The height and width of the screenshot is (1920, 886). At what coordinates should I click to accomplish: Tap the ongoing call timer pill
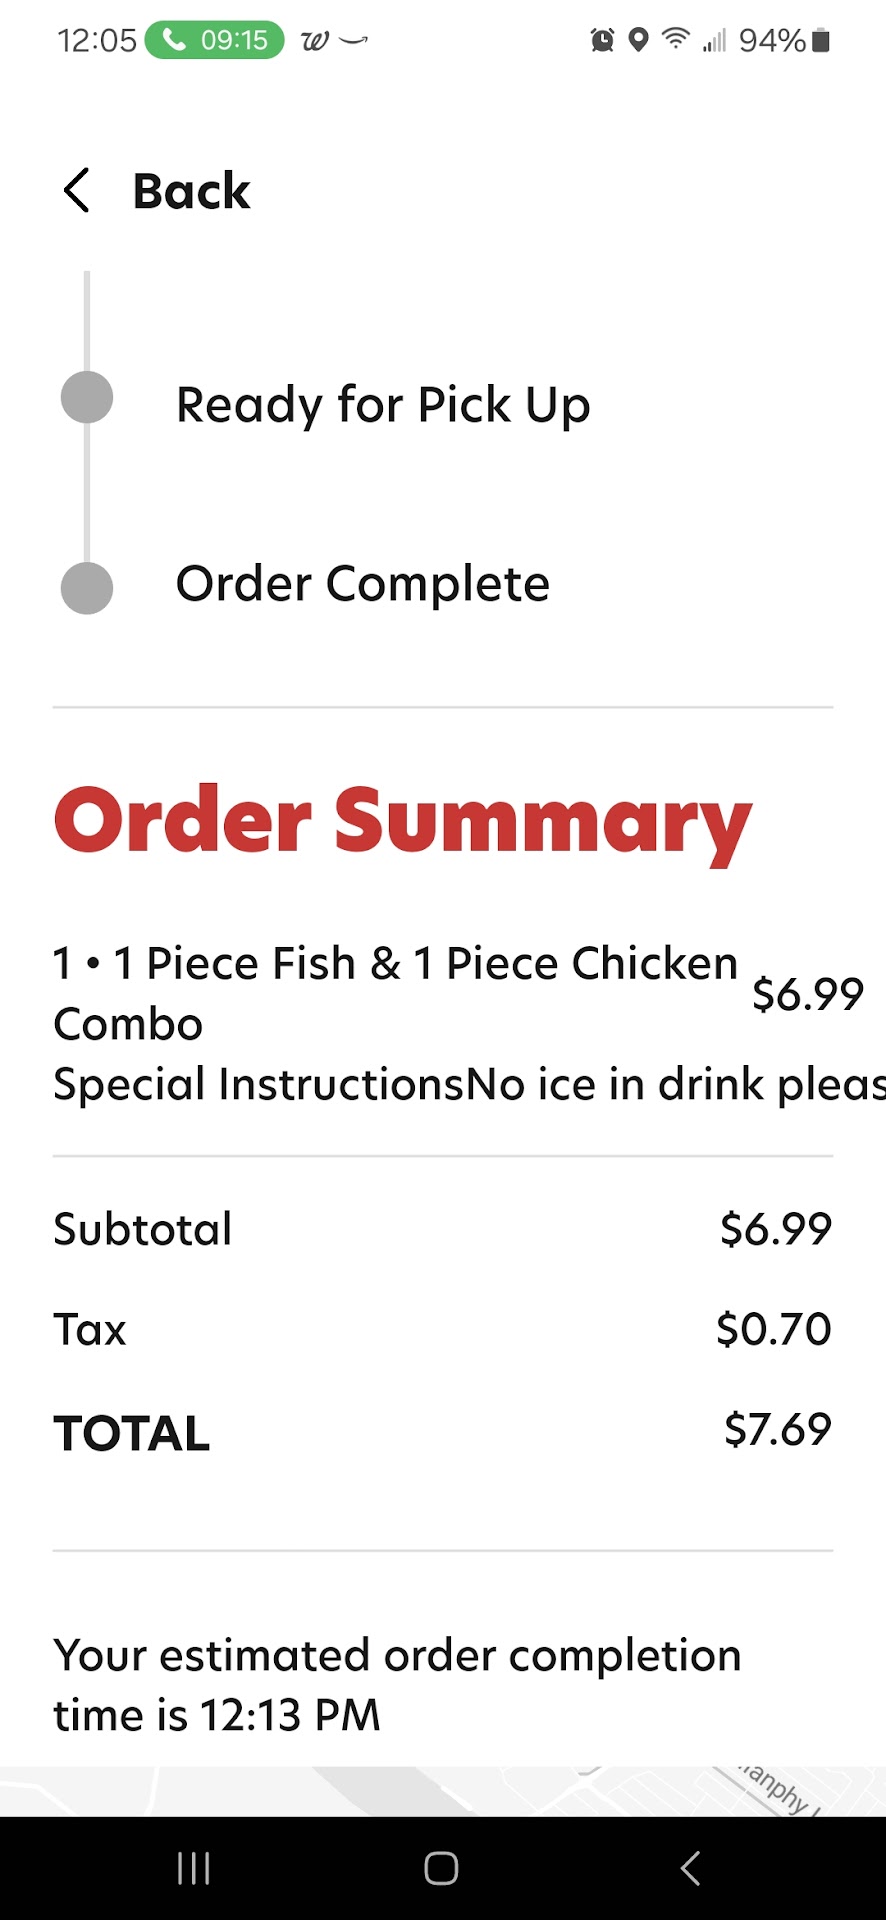tap(215, 40)
